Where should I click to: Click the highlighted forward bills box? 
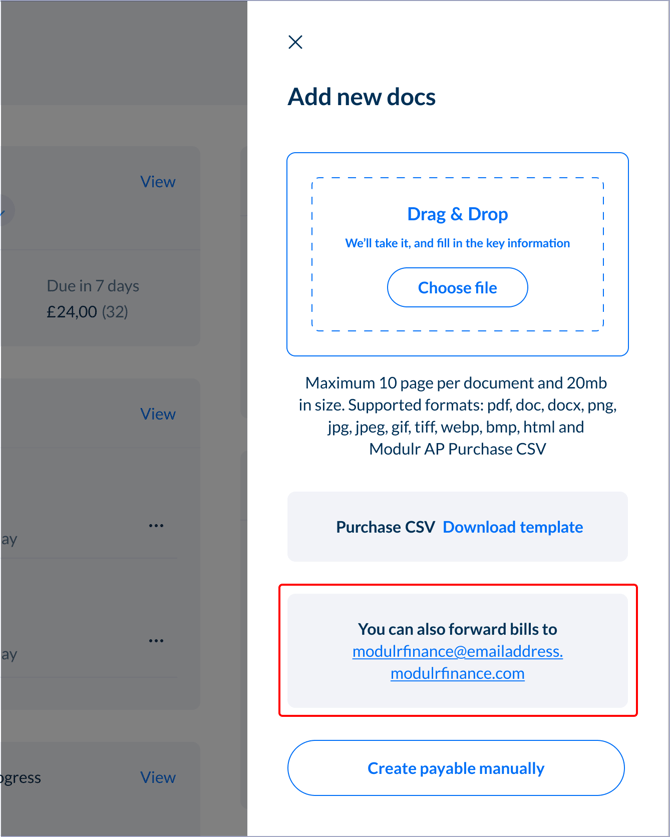[x=457, y=650]
